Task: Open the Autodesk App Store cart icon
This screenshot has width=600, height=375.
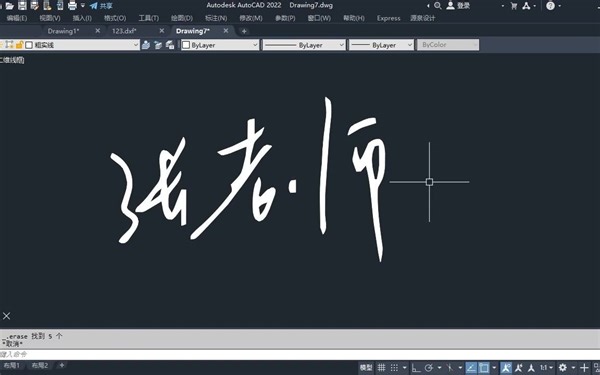Action: point(514,6)
